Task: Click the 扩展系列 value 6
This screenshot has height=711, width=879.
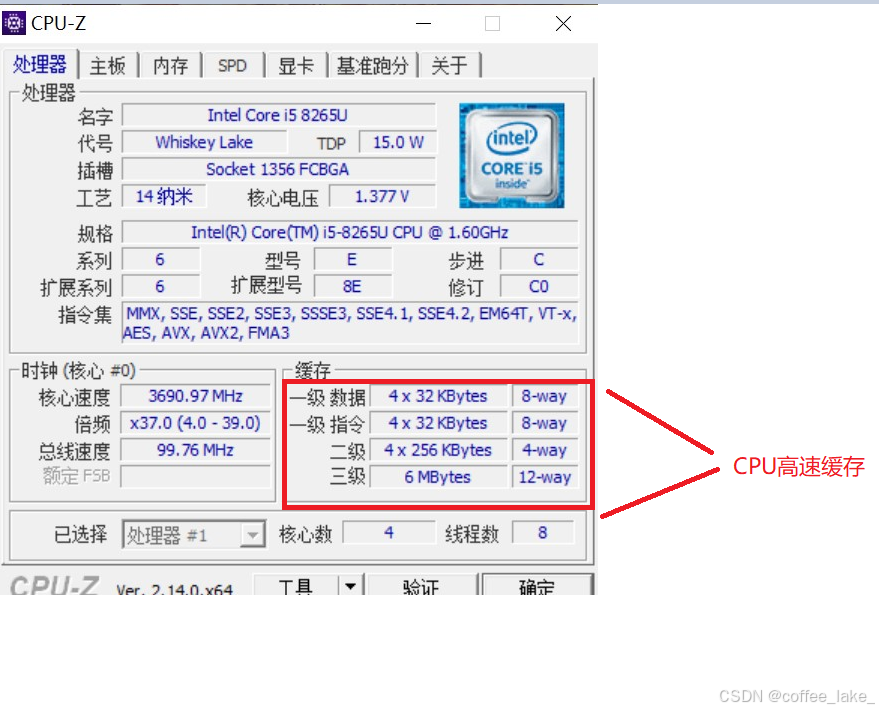Action: [x=160, y=287]
